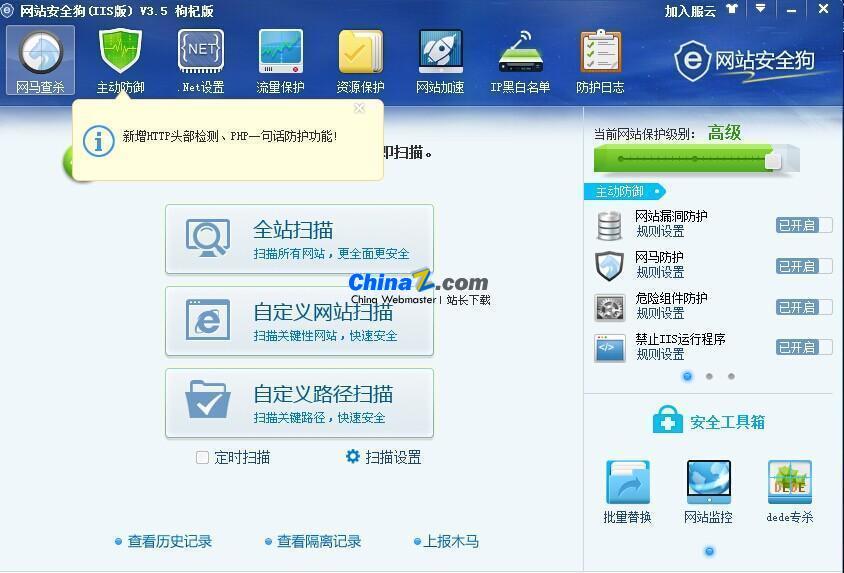Open the 流量保护 traffic chart icon
This screenshot has width=844, height=573.
[280, 60]
